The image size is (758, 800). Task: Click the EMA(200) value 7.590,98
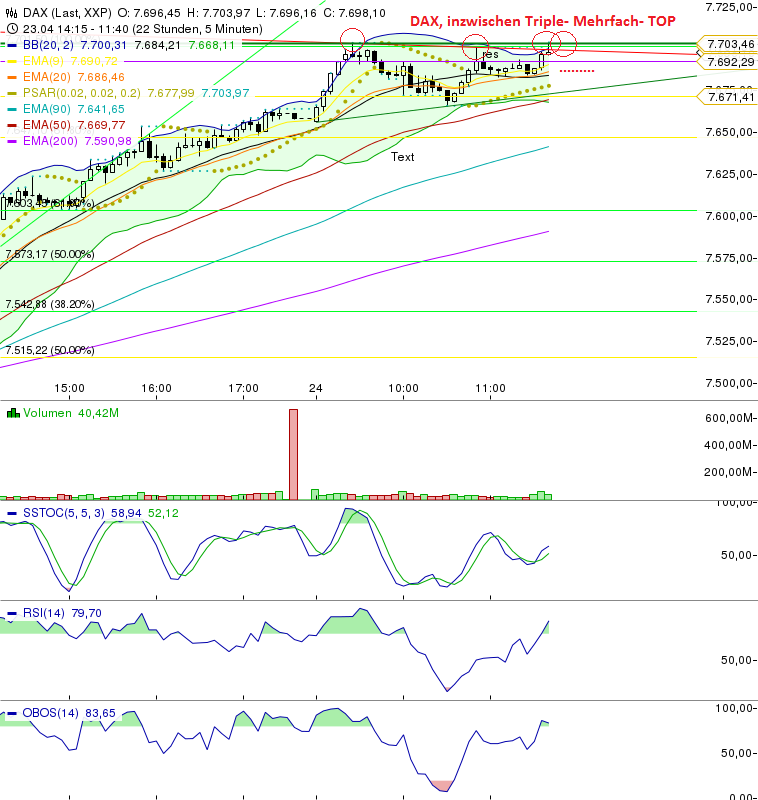click(x=108, y=141)
